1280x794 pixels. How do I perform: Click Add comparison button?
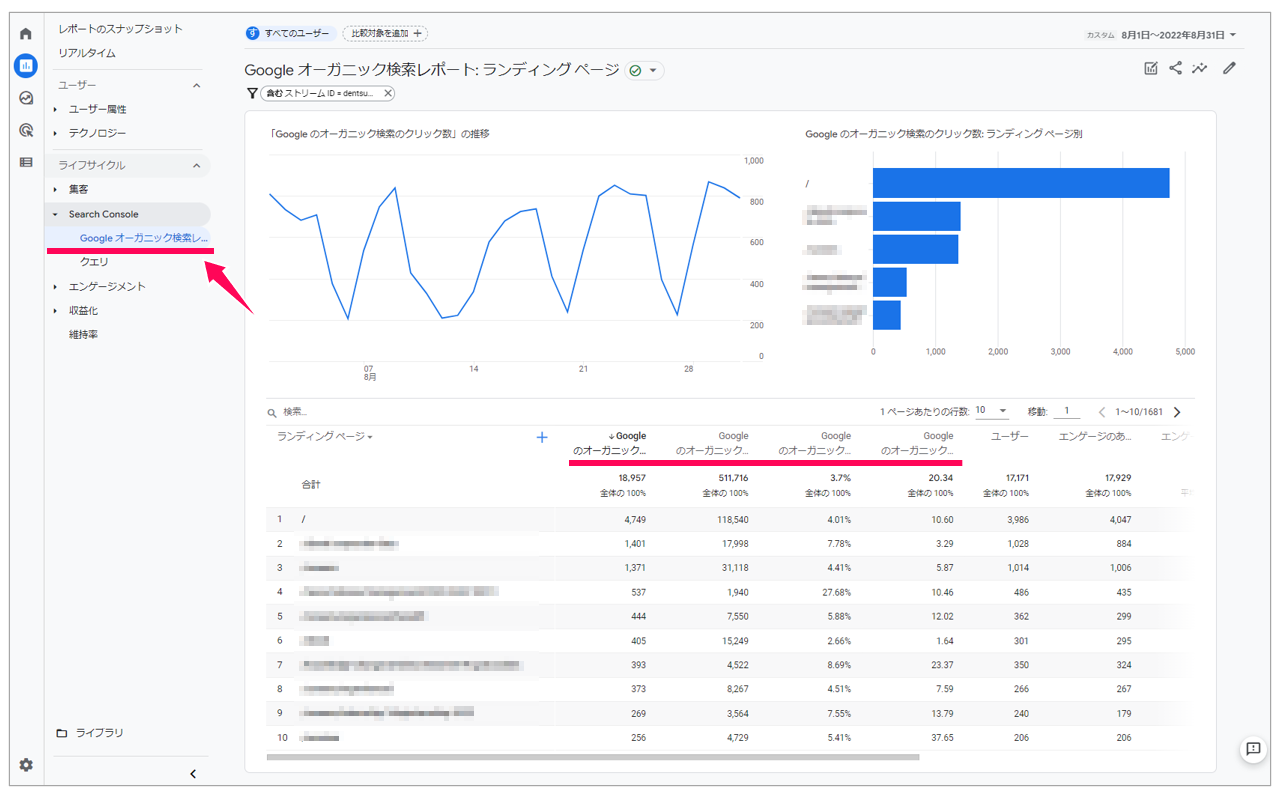pyautogui.click(x=385, y=34)
